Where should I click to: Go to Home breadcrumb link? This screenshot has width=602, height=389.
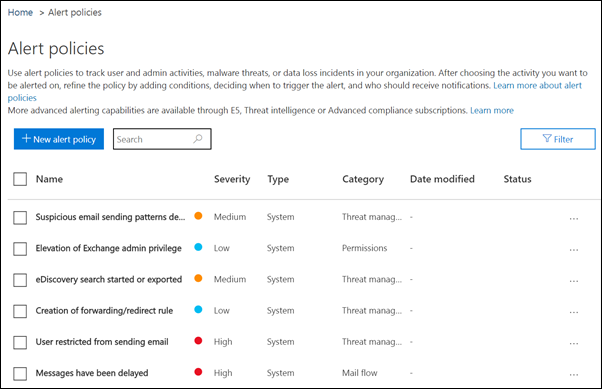20,12
